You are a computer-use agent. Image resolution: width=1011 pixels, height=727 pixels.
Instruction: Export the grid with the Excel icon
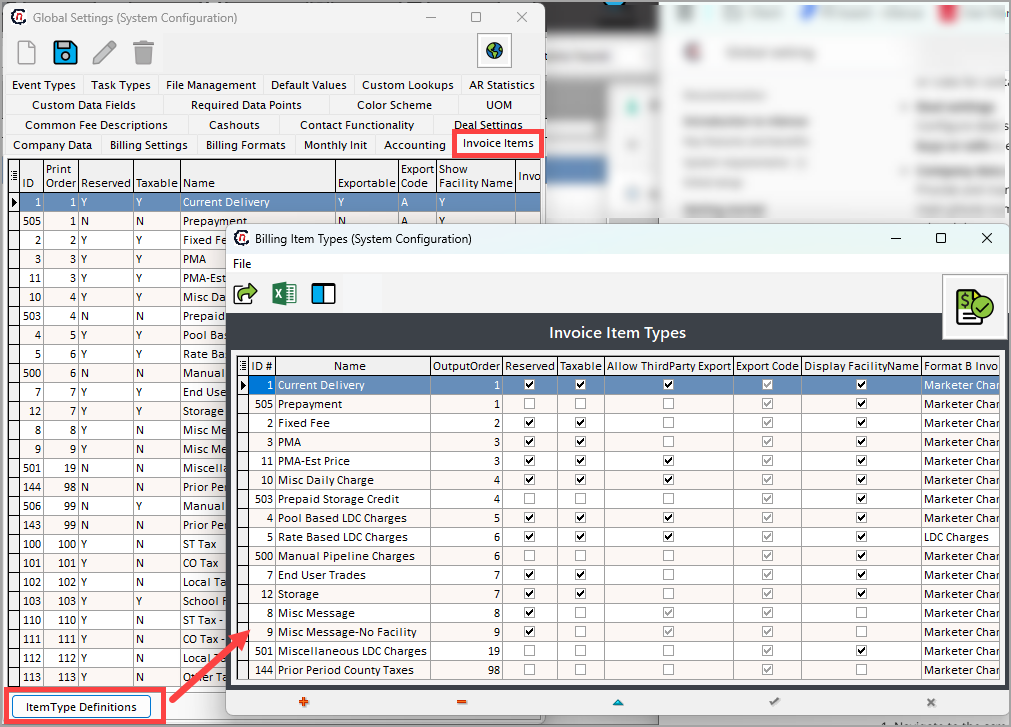284,294
